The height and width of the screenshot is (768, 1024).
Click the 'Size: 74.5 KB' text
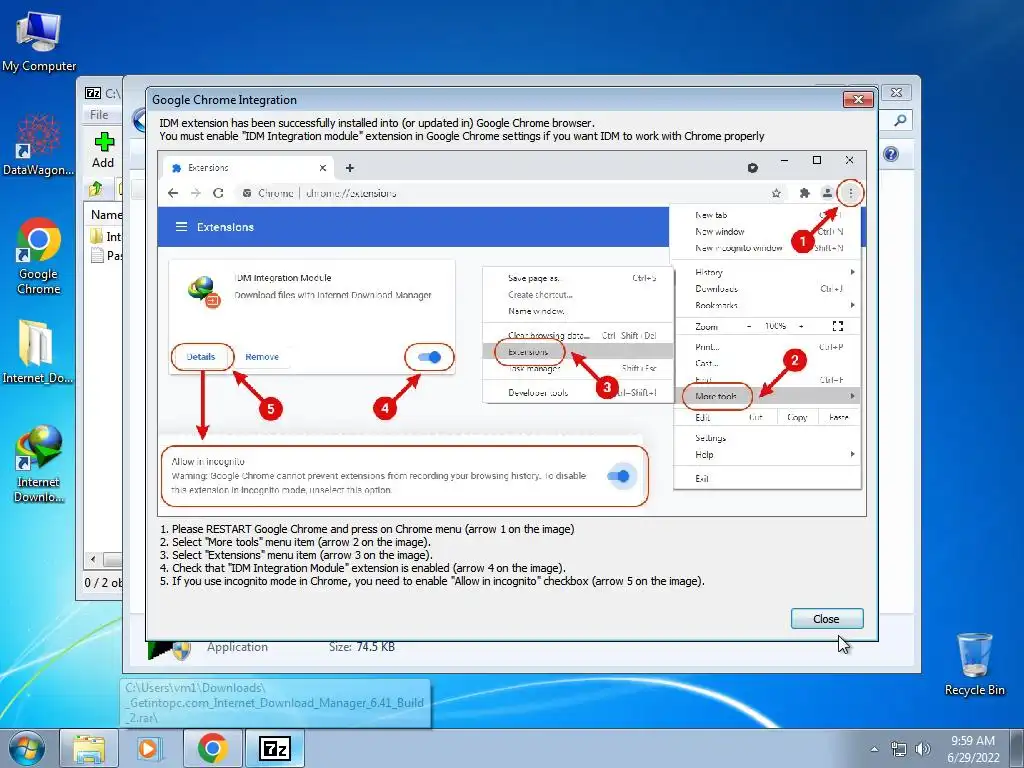[362, 647]
